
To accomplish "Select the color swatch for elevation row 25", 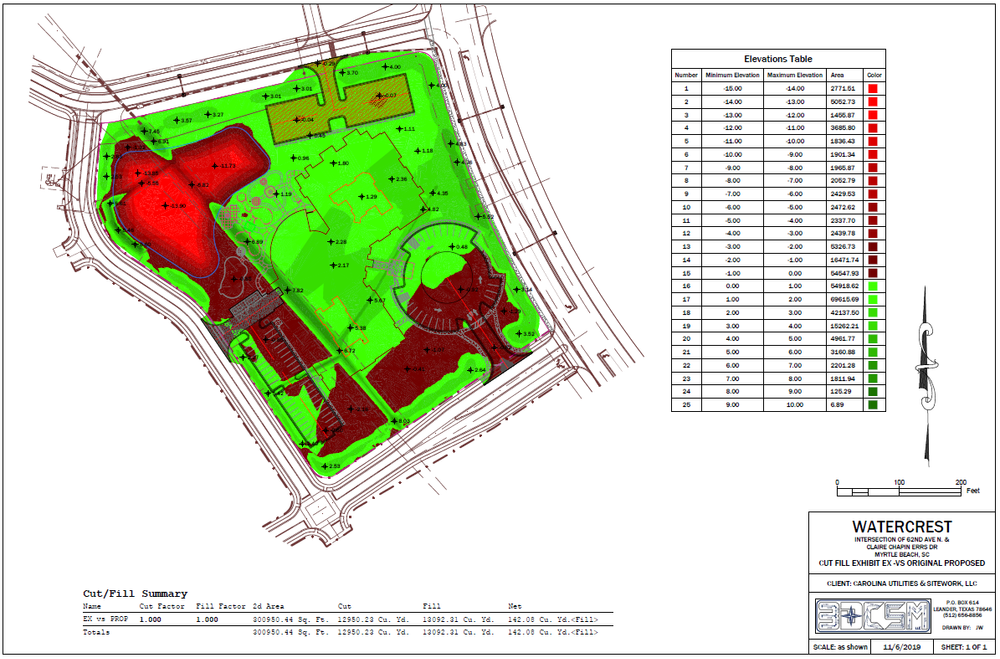I will click(x=873, y=404).
